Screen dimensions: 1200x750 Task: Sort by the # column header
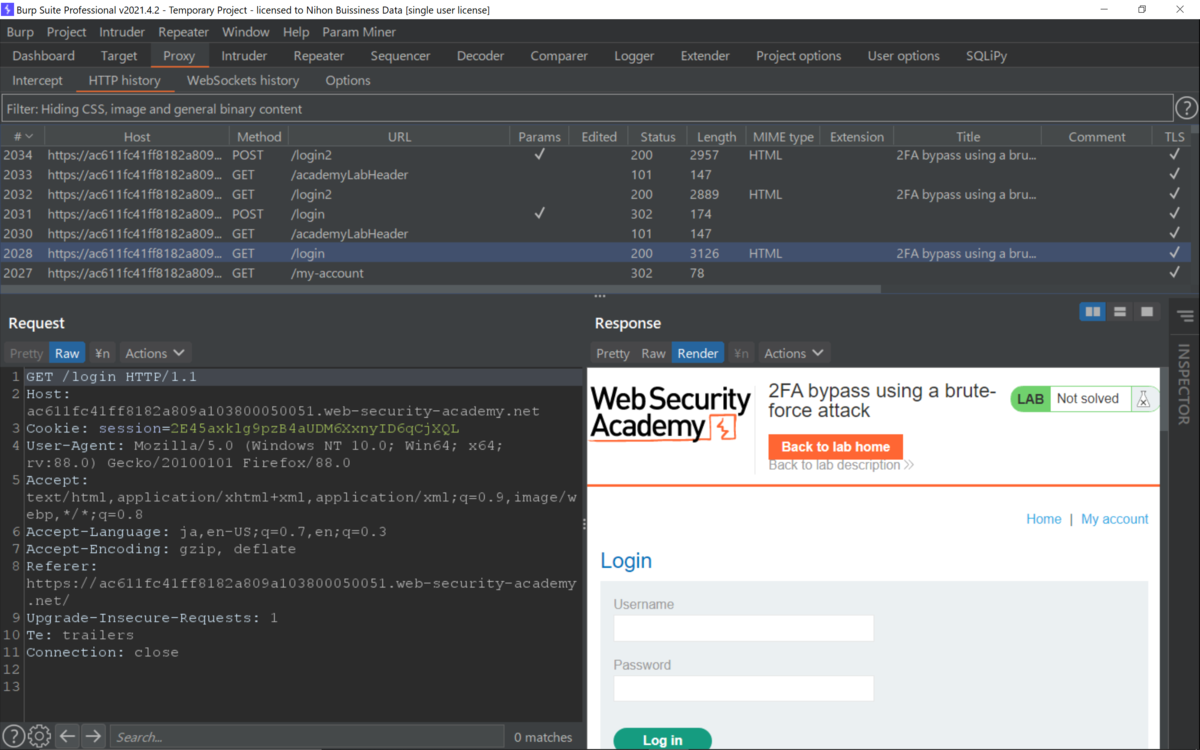pos(22,136)
